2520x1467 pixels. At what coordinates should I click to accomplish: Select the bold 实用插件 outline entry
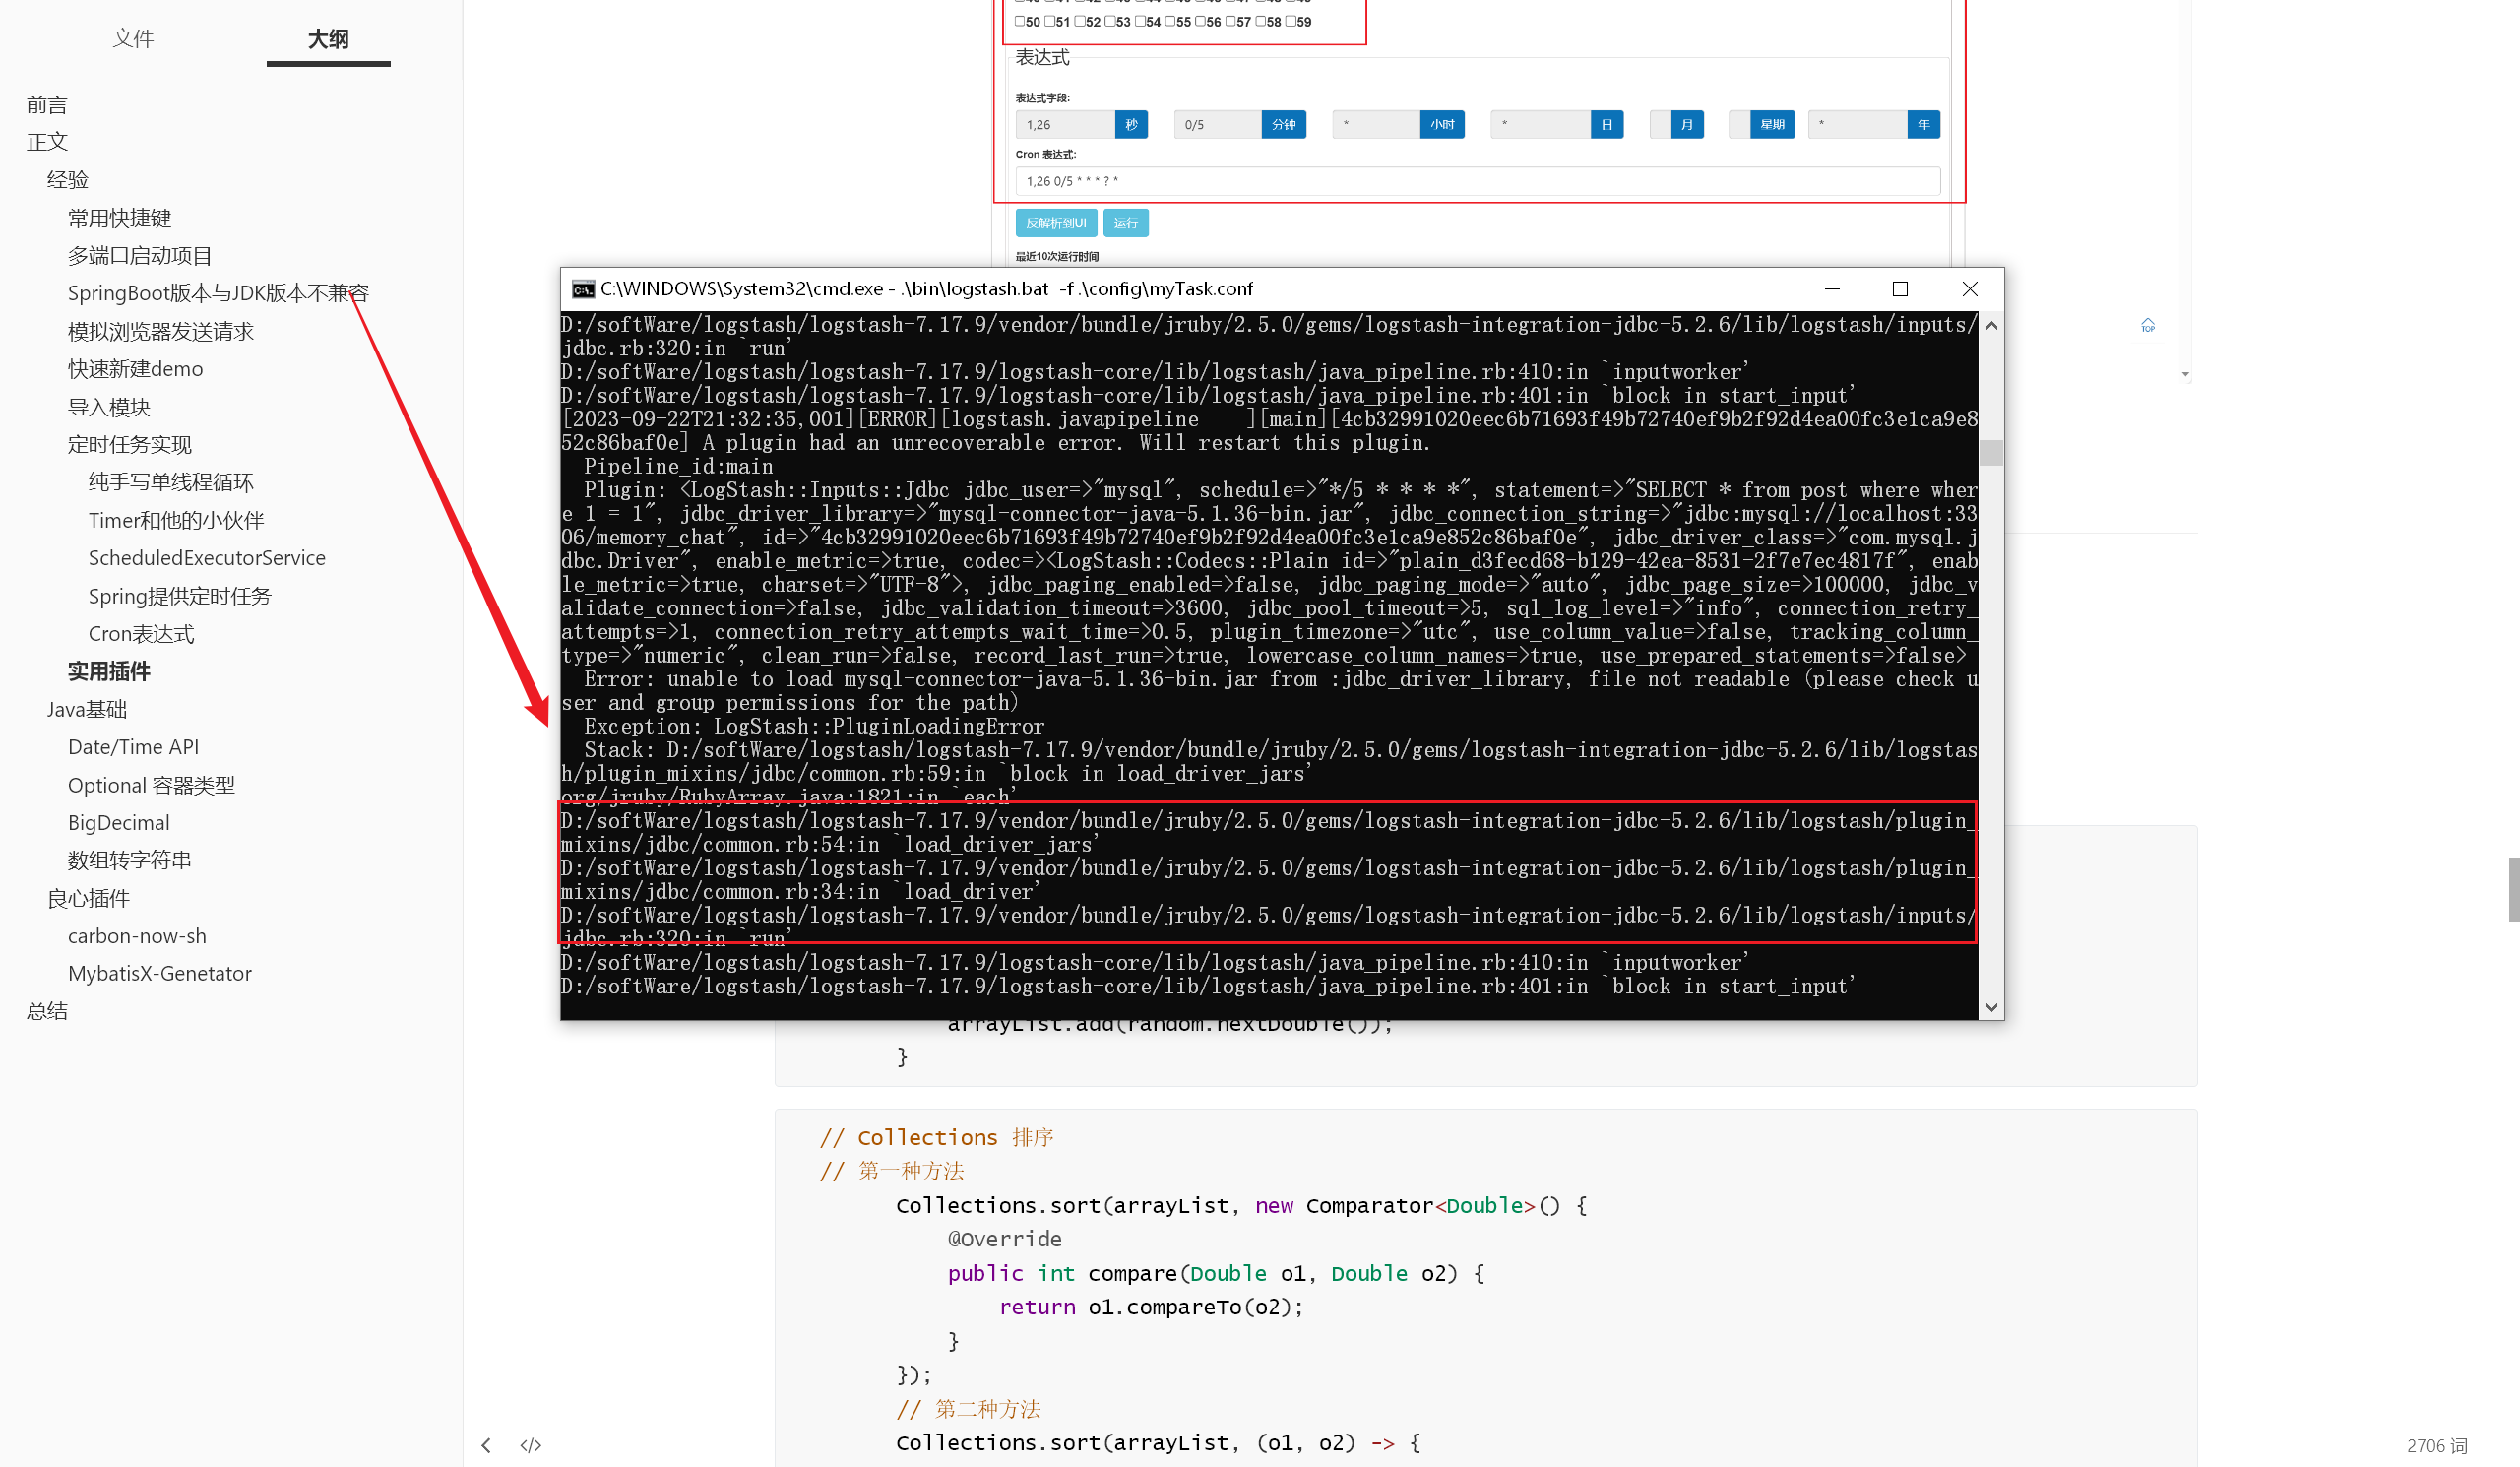(109, 671)
